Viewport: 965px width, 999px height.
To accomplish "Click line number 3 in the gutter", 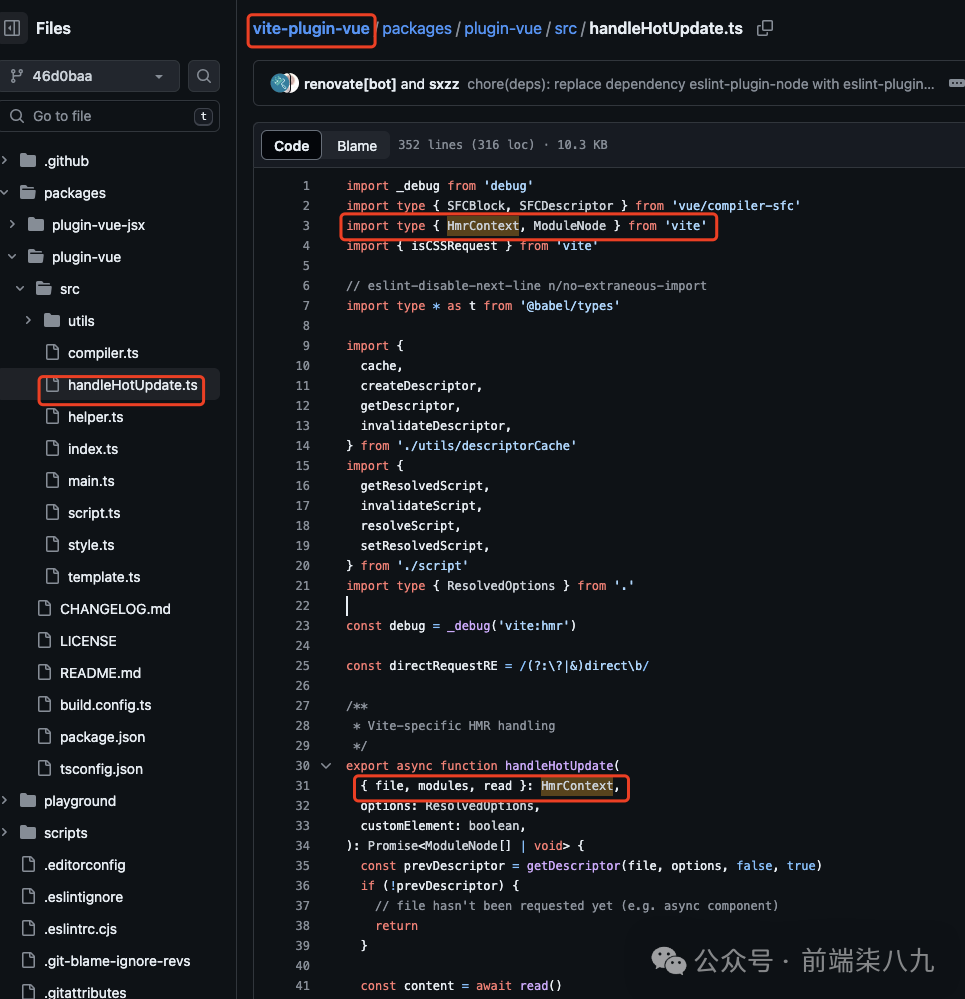I will tap(306, 226).
